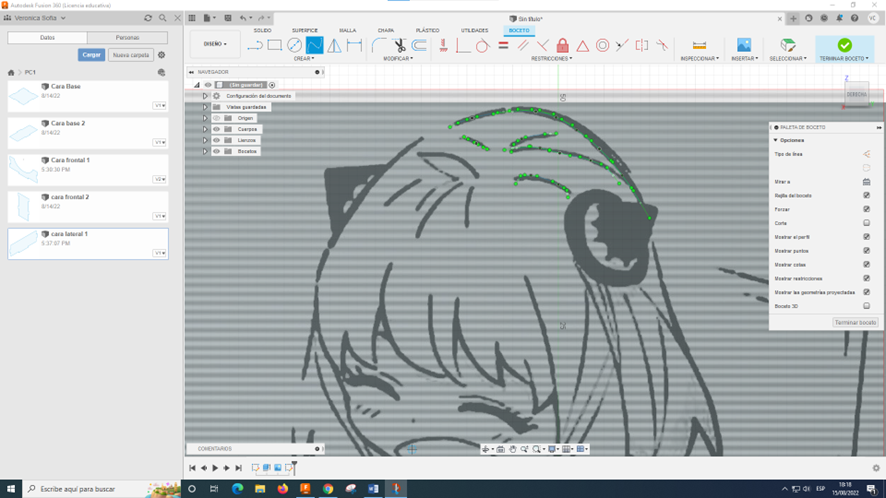Open the pan hand navigation tool
Screen dimensions: 886x498
(513, 449)
